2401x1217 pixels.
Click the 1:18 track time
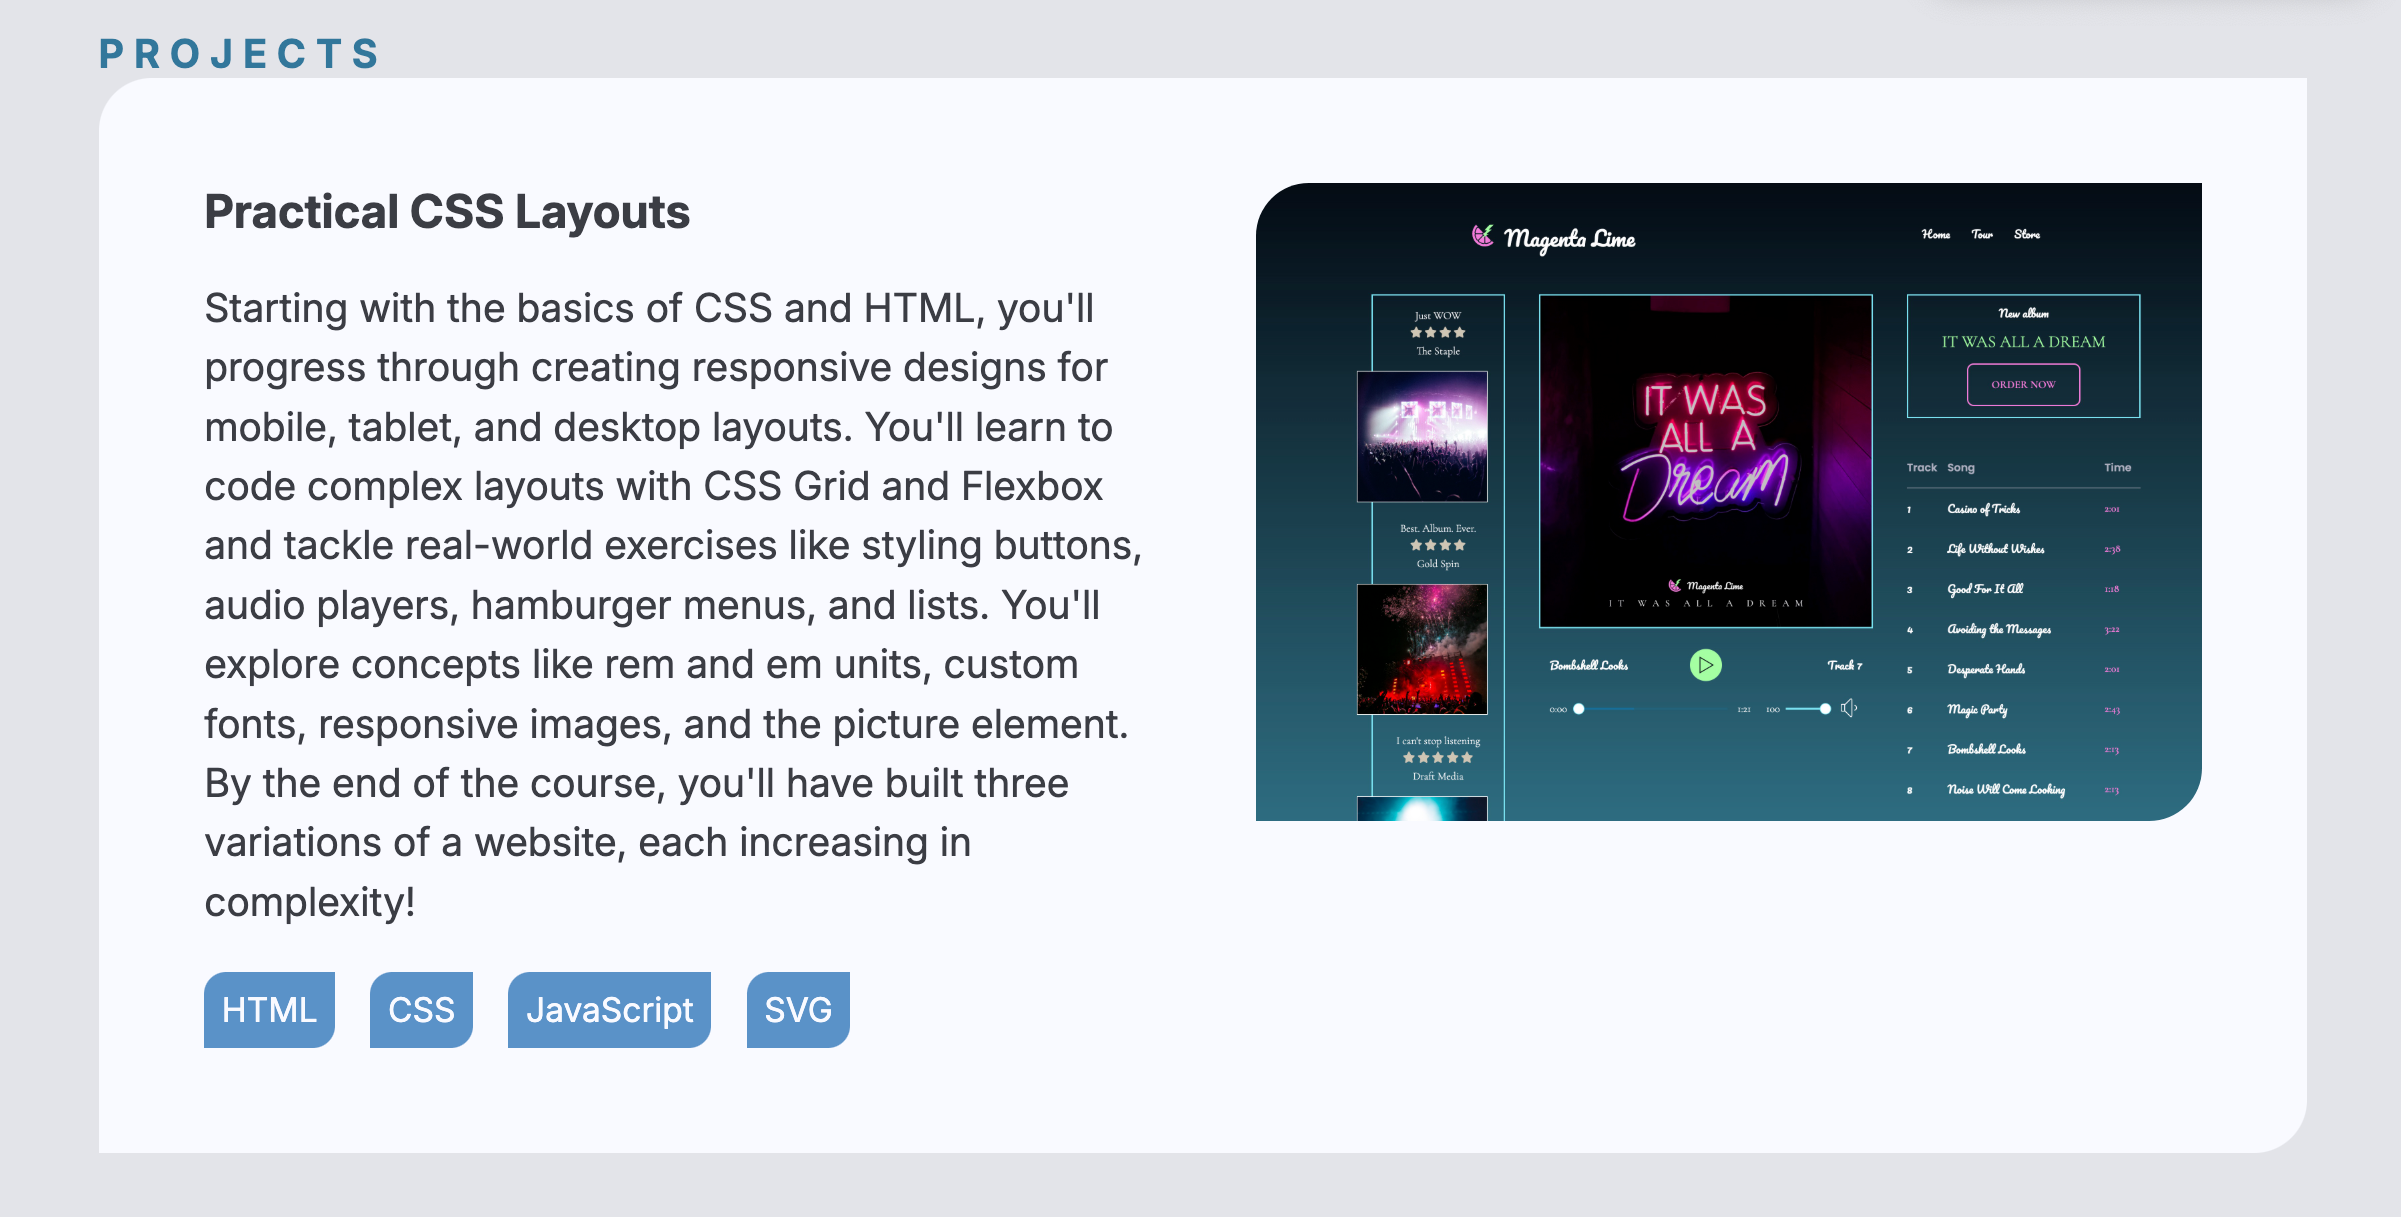click(x=2111, y=589)
